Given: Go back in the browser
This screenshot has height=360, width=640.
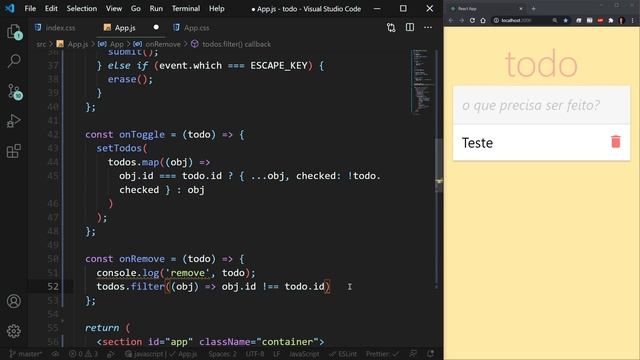Looking at the screenshot, I should tap(451, 20).
